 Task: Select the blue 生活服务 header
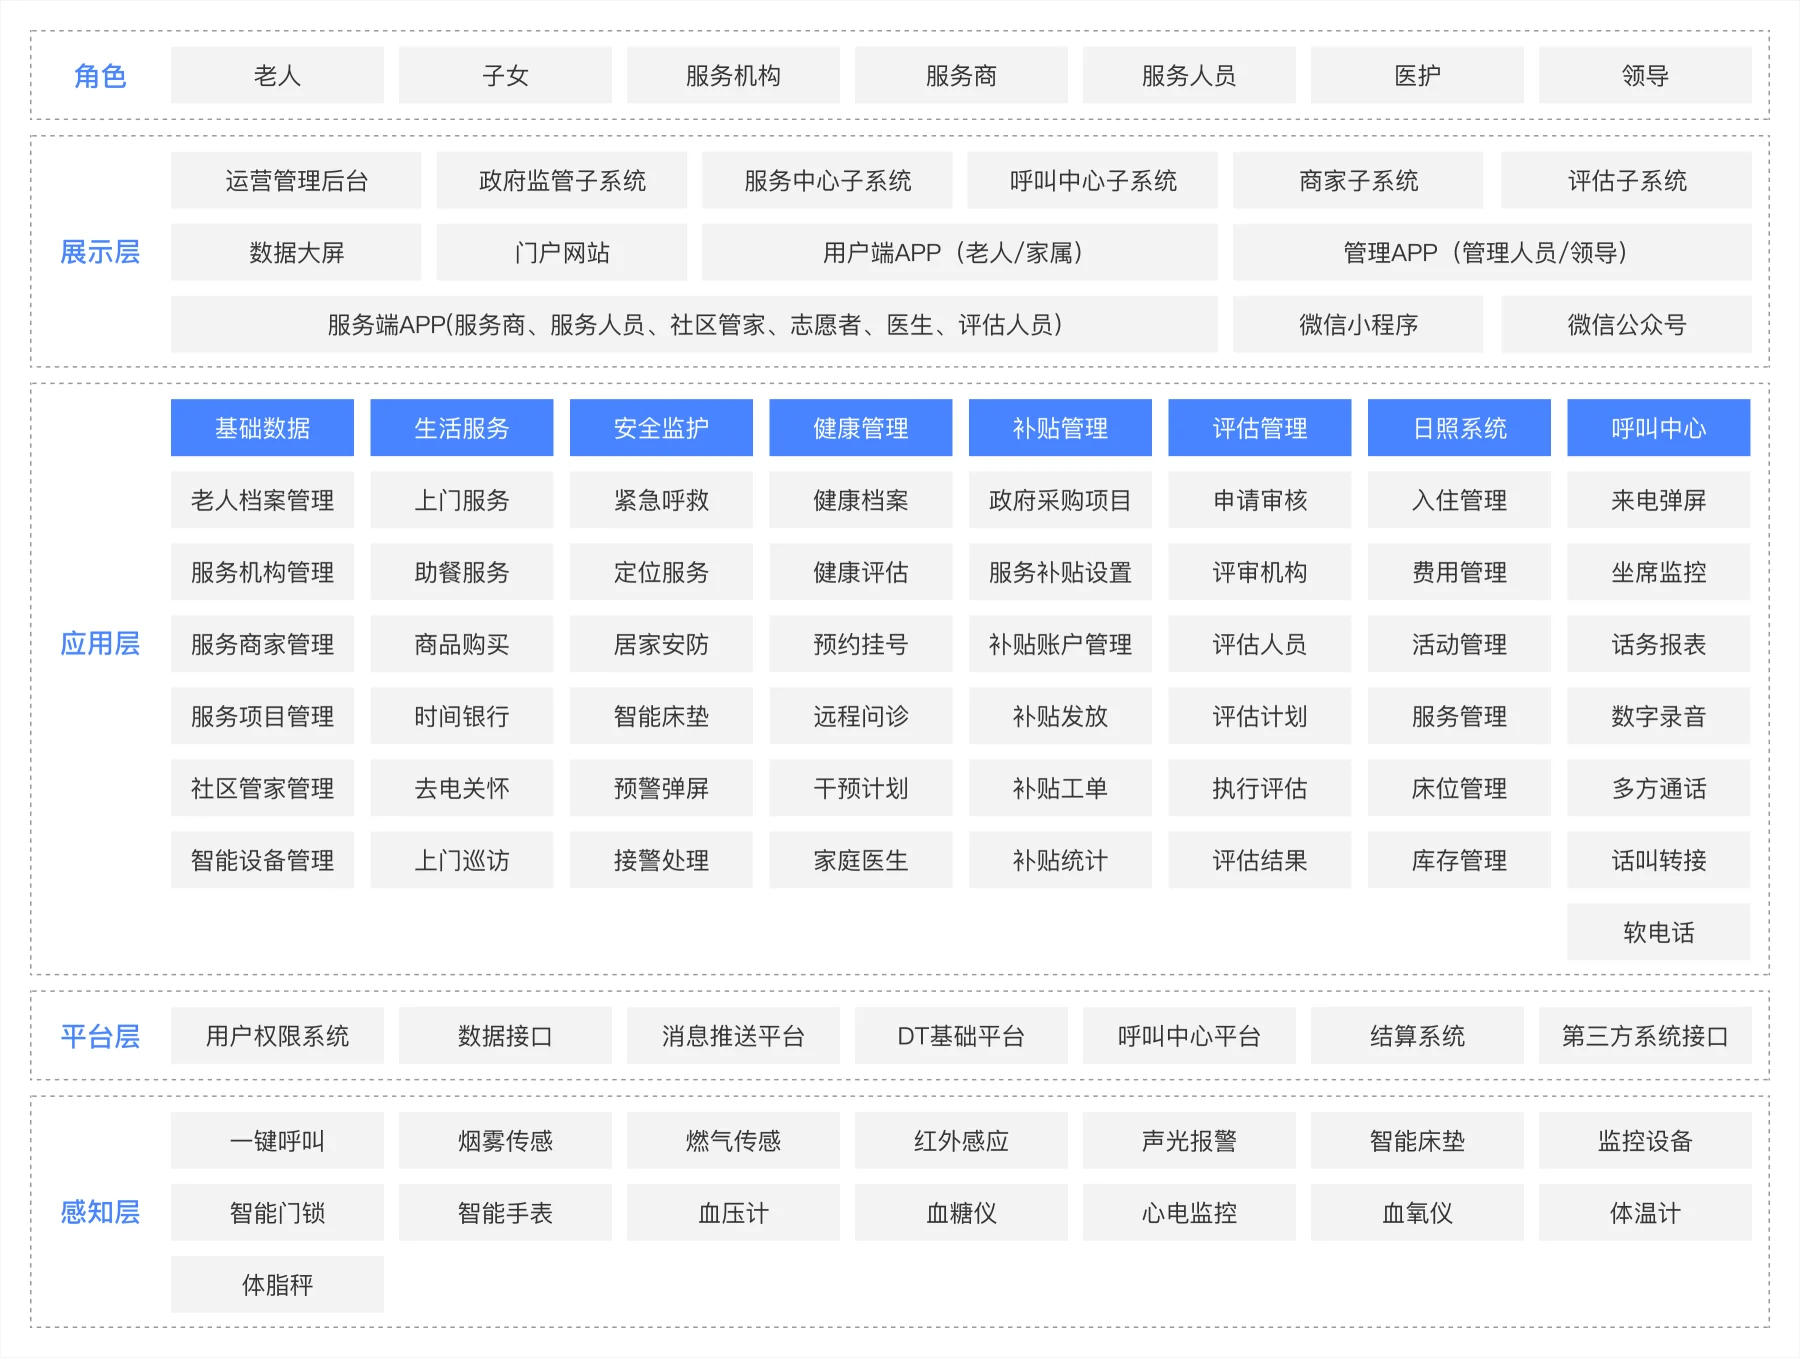[x=462, y=428]
